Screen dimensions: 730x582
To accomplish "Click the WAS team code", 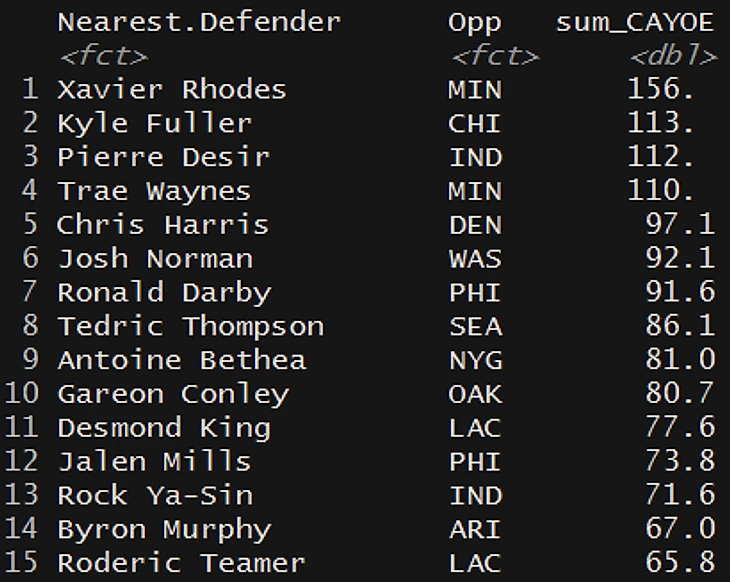I will [x=474, y=258].
